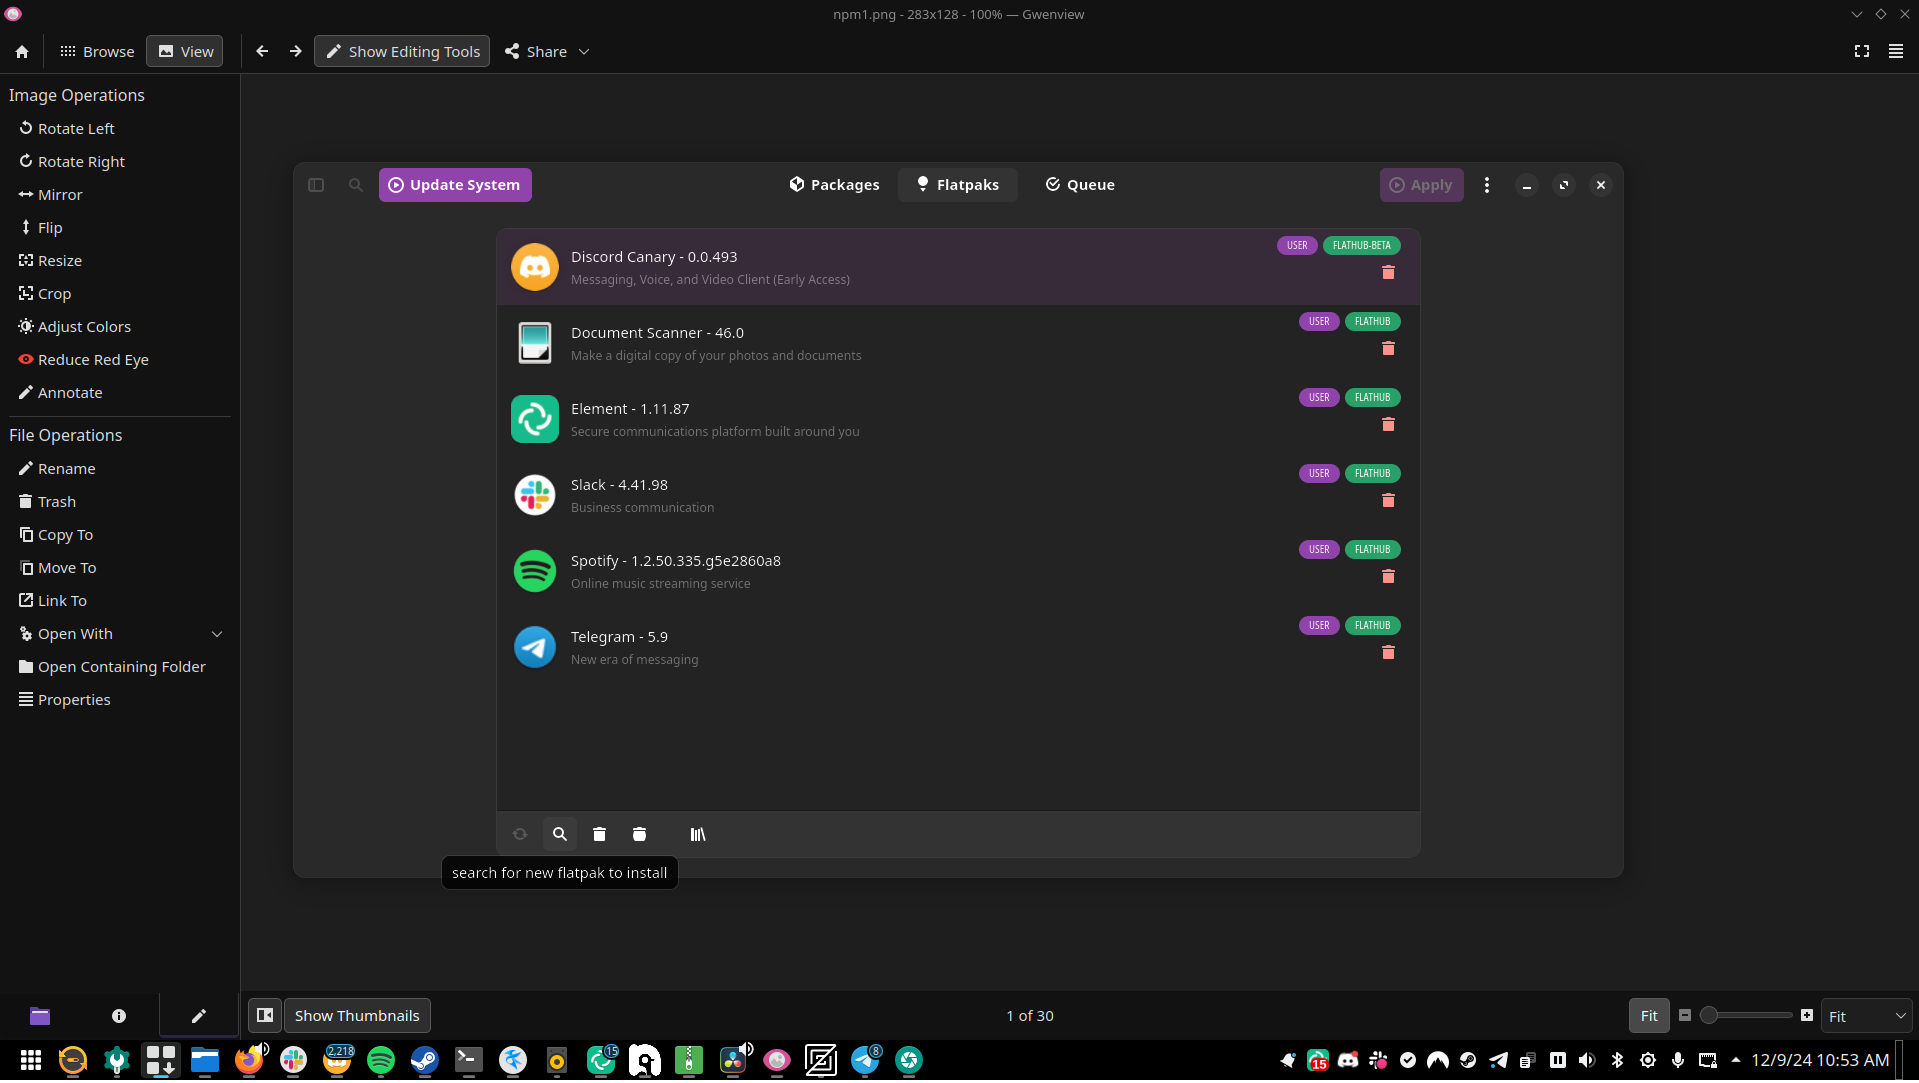This screenshot has height=1083, width=1919.
Task: Toggle the sidebar visibility
Action: pos(265,1017)
